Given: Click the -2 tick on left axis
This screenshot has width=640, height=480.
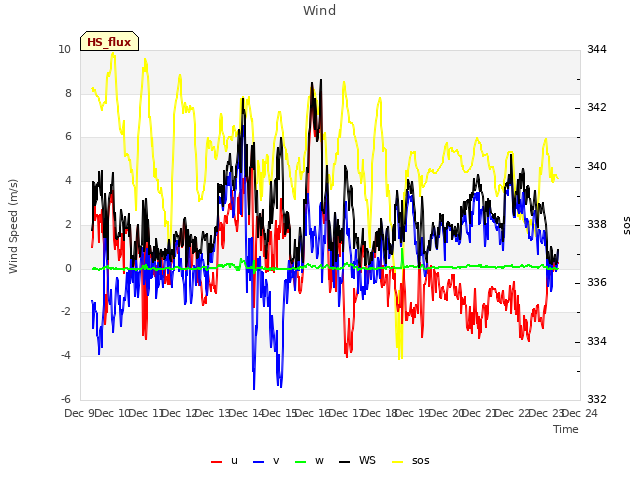Looking at the screenshot, I should coord(66,312).
